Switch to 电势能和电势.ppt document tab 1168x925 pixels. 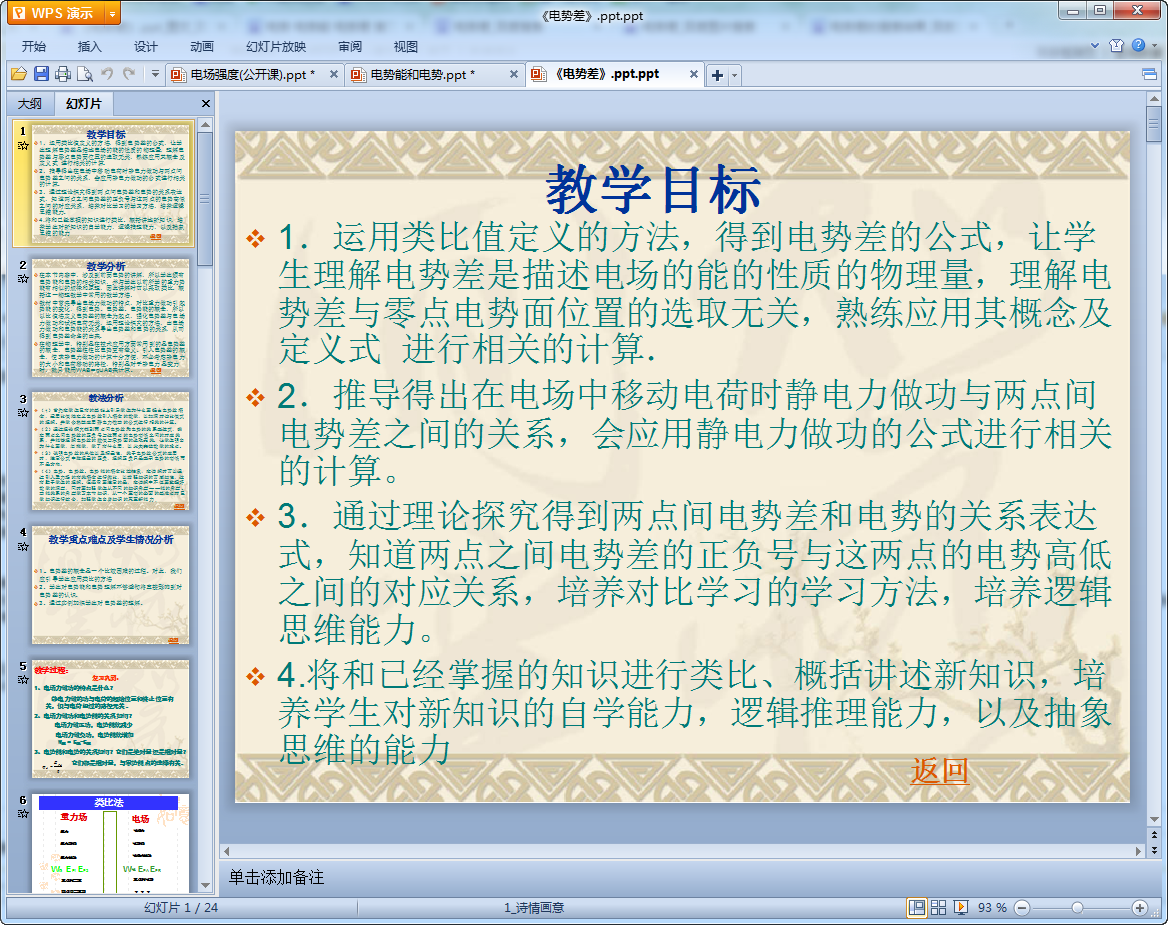[433, 74]
